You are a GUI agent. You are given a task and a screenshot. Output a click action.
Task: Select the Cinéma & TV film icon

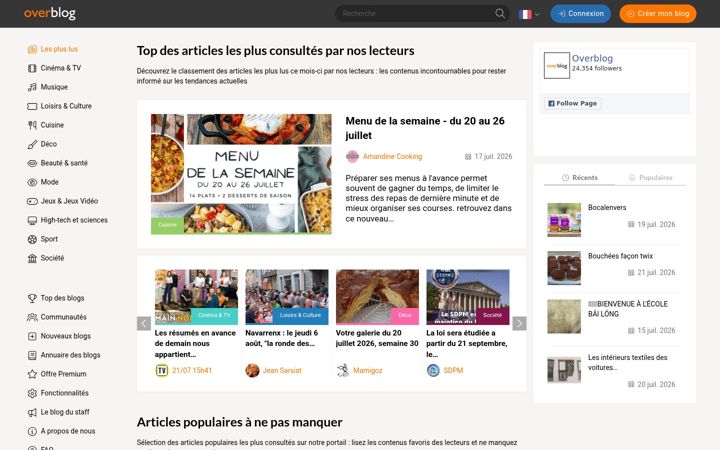tap(32, 68)
